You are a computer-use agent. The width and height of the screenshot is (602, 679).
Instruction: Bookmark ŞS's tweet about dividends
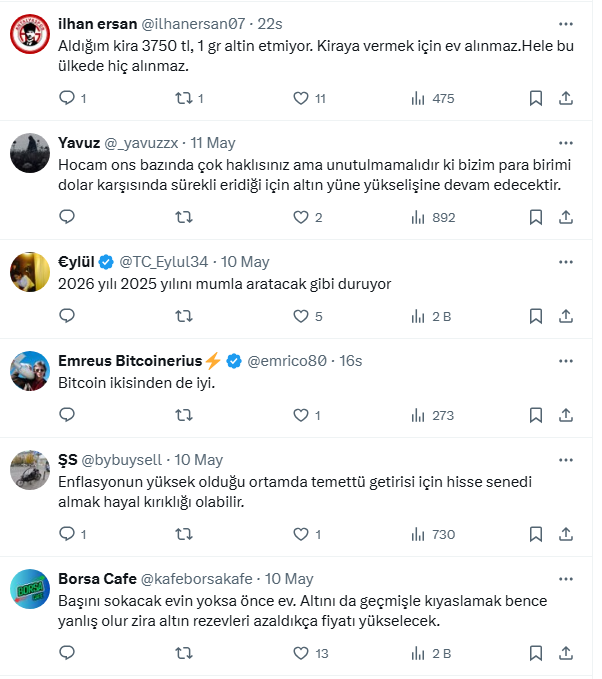[x=536, y=534]
